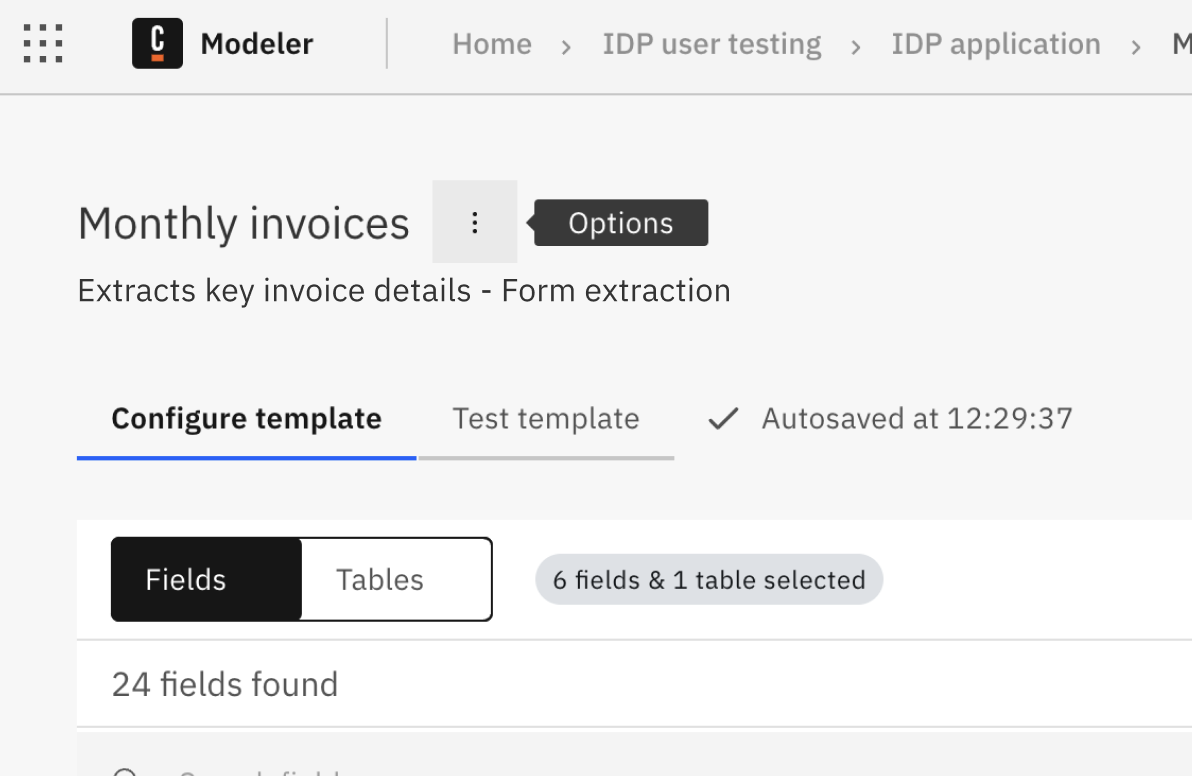Click the Modeler app name
This screenshot has height=776, width=1192.
pyautogui.click(x=256, y=44)
